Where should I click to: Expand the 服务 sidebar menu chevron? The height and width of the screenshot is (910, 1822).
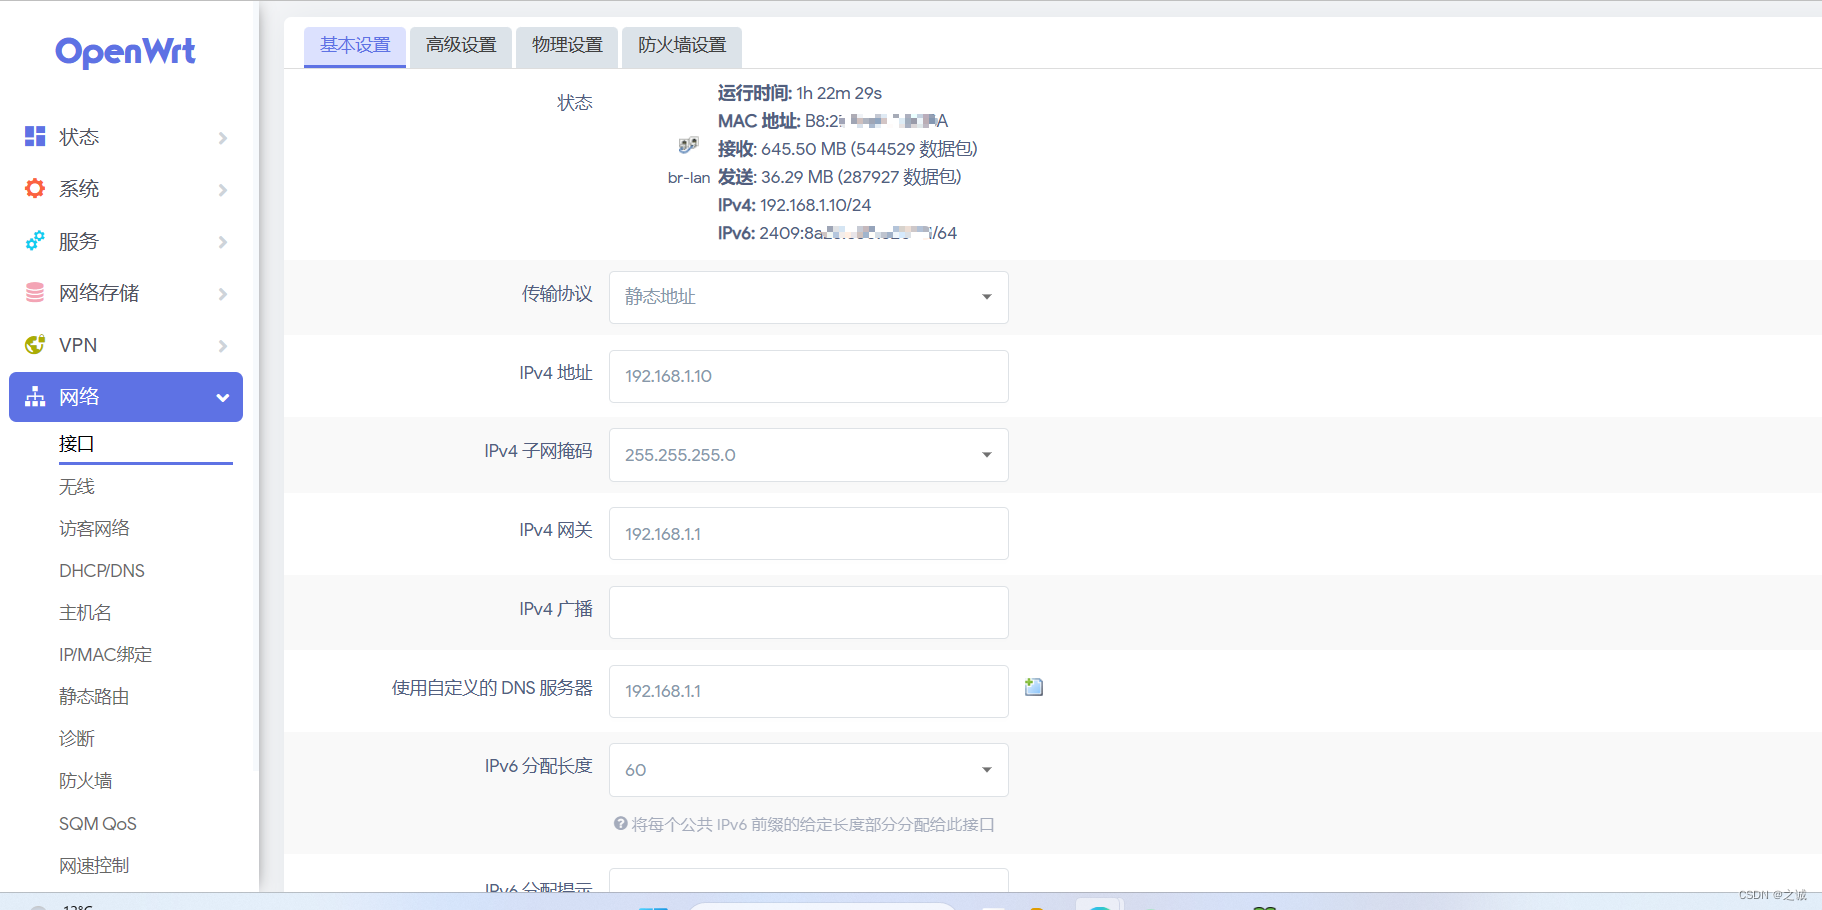[x=223, y=242]
